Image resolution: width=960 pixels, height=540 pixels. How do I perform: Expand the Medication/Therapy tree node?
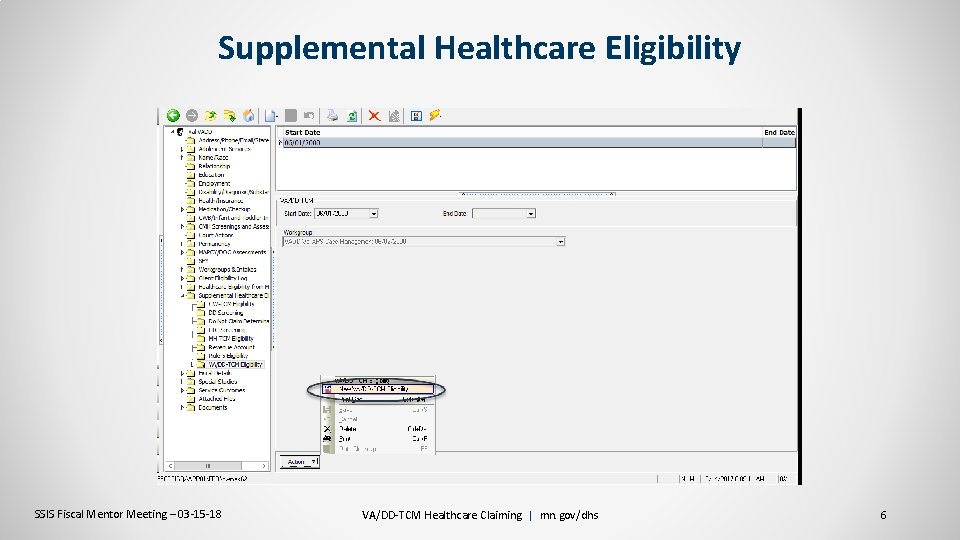[182, 209]
